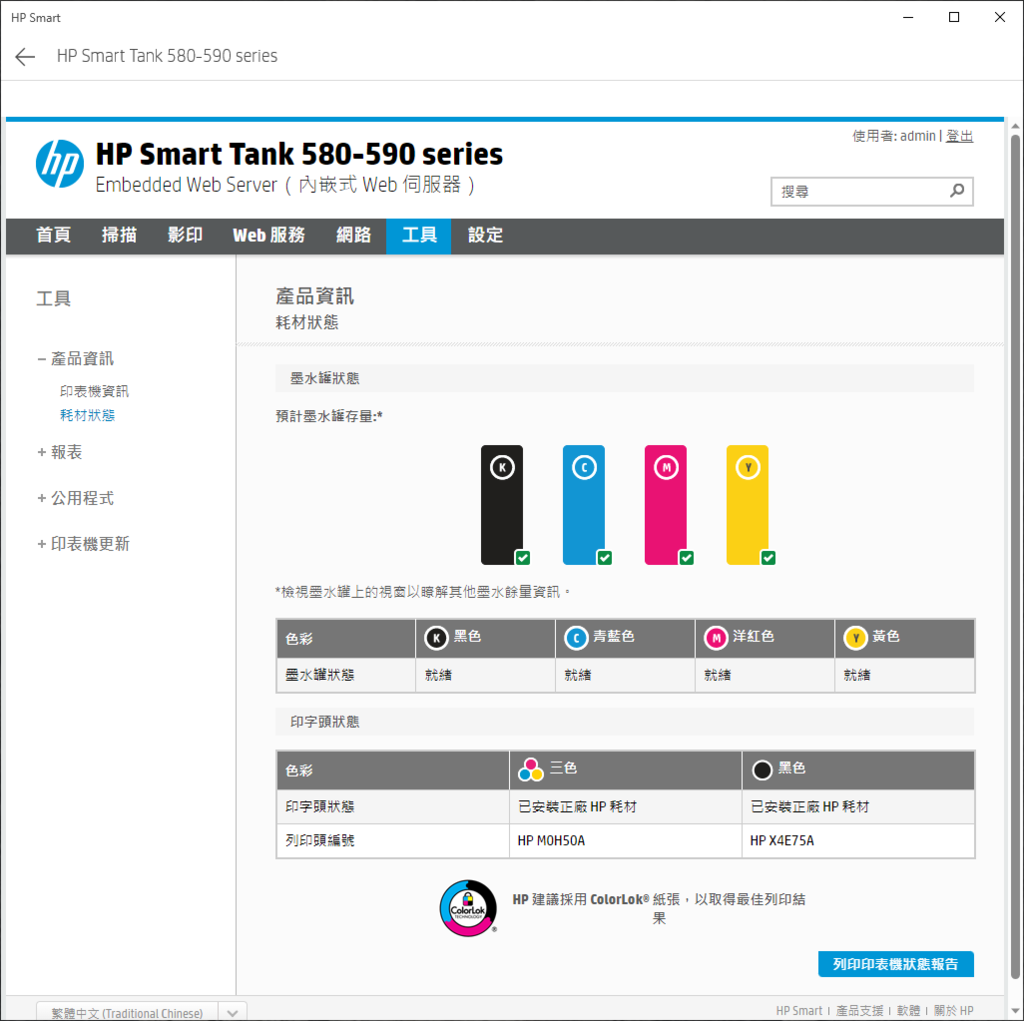Click the magenta M ink tank graphic
This screenshot has width=1024, height=1021.
pyautogui.click(x=665, y=504)
